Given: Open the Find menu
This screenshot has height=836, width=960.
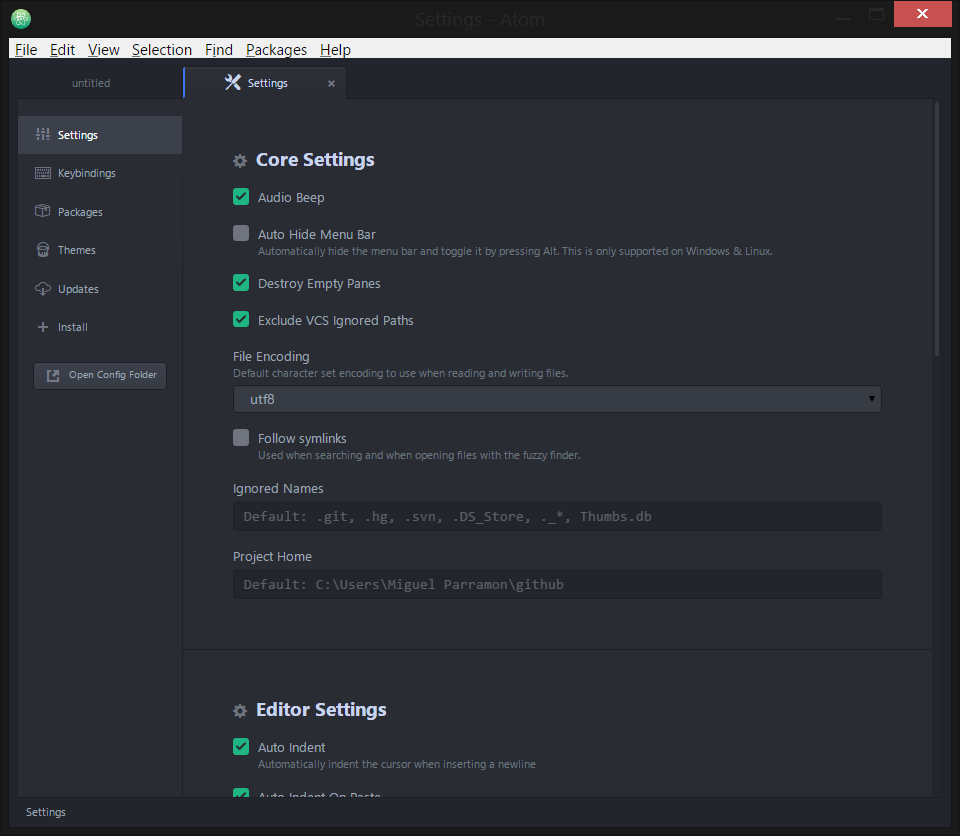Looking at the screenshot, I should pyautogui.click(x=219, y=50).
